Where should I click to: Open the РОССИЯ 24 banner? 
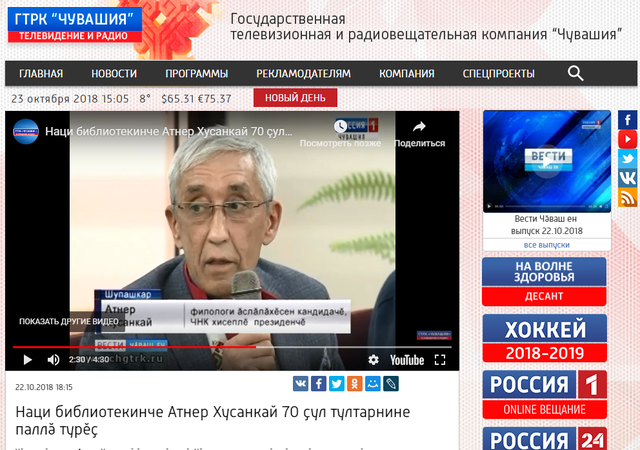pyautogui.click(x=544, y=439)
